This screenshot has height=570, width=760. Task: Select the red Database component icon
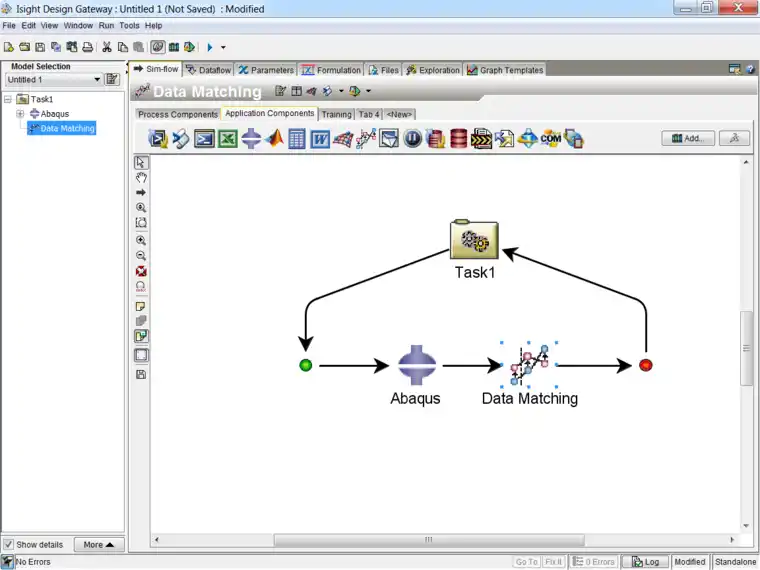tap(458, 139)
